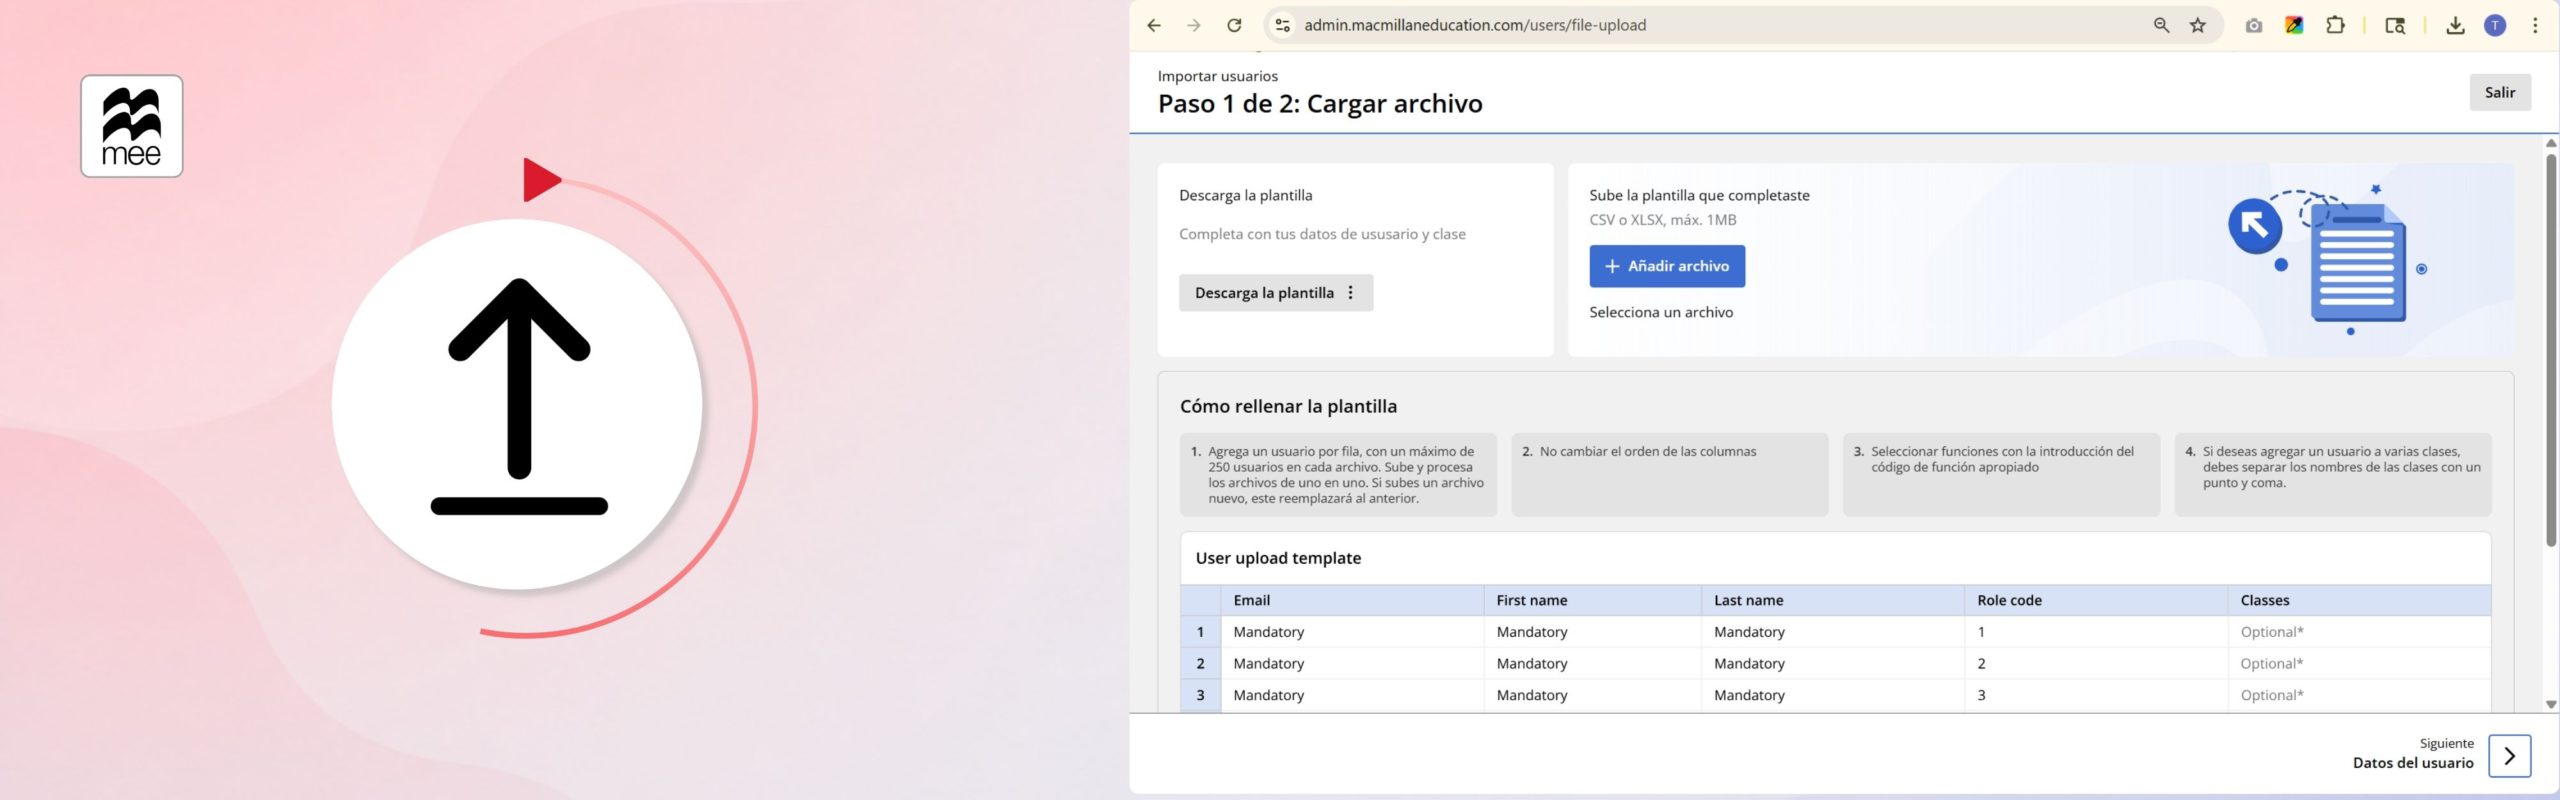Open browser downloads
Image resolution: width=2560 pixels, height=800 pixels.
[x=2455, y=26]
